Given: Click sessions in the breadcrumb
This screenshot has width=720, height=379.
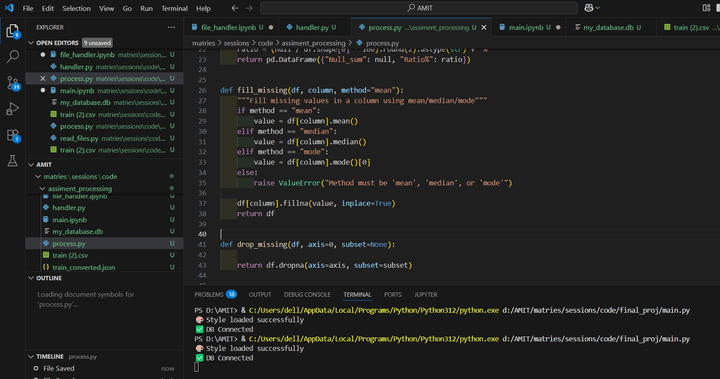Looking at the screenshot, I should point(236,43).
